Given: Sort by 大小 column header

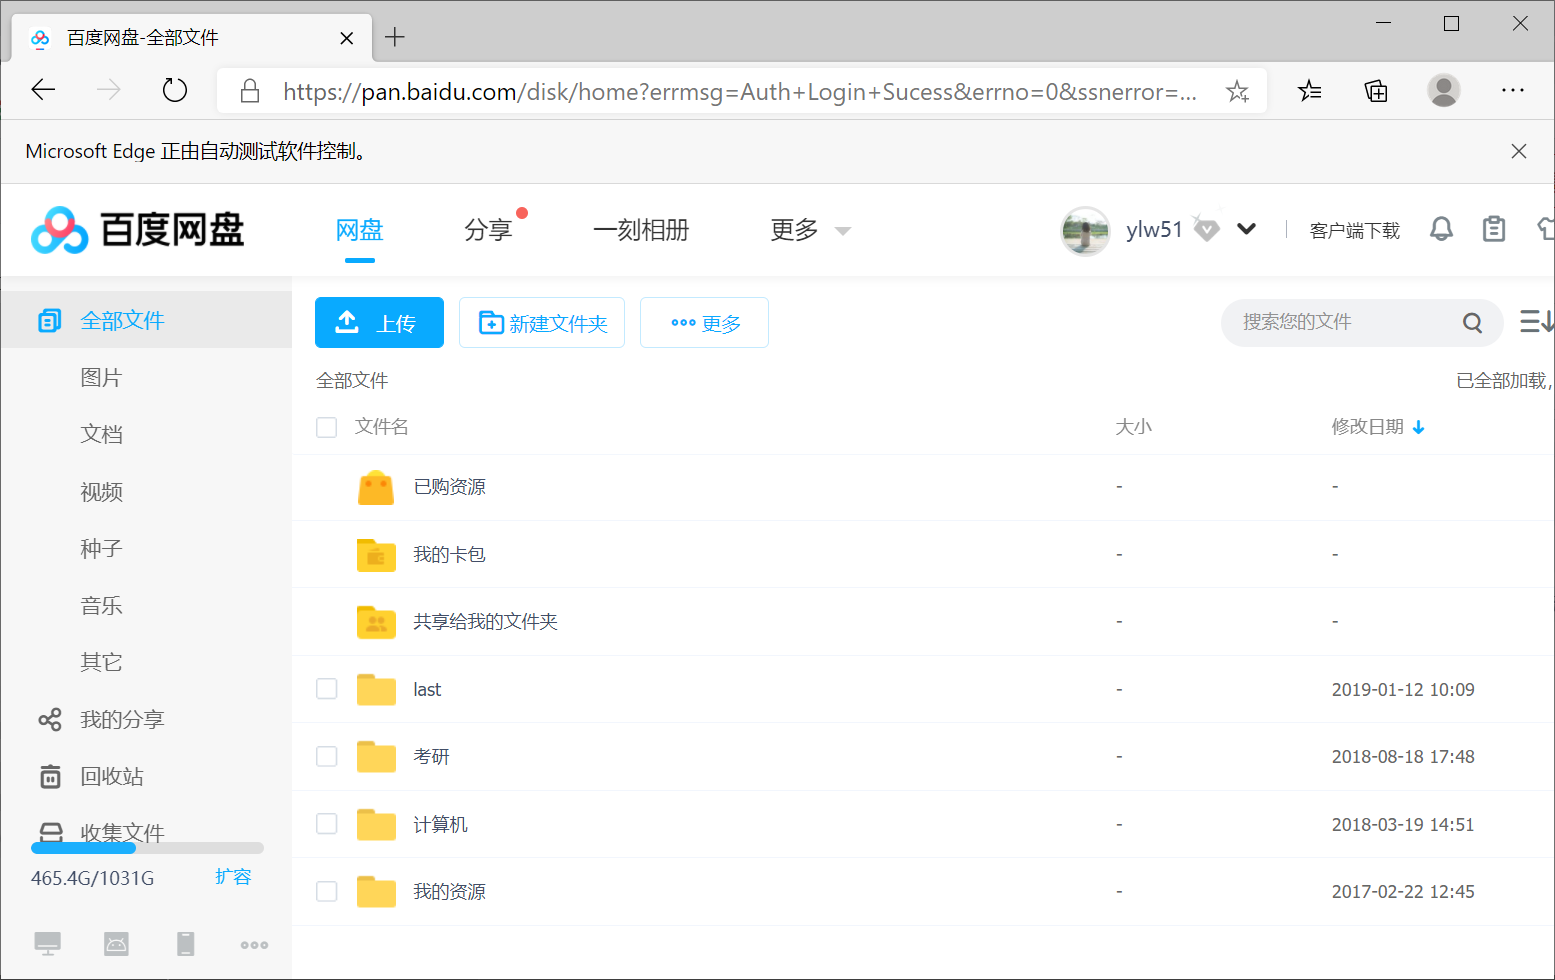Looking at the screenshot, I should coord(1133,427).
